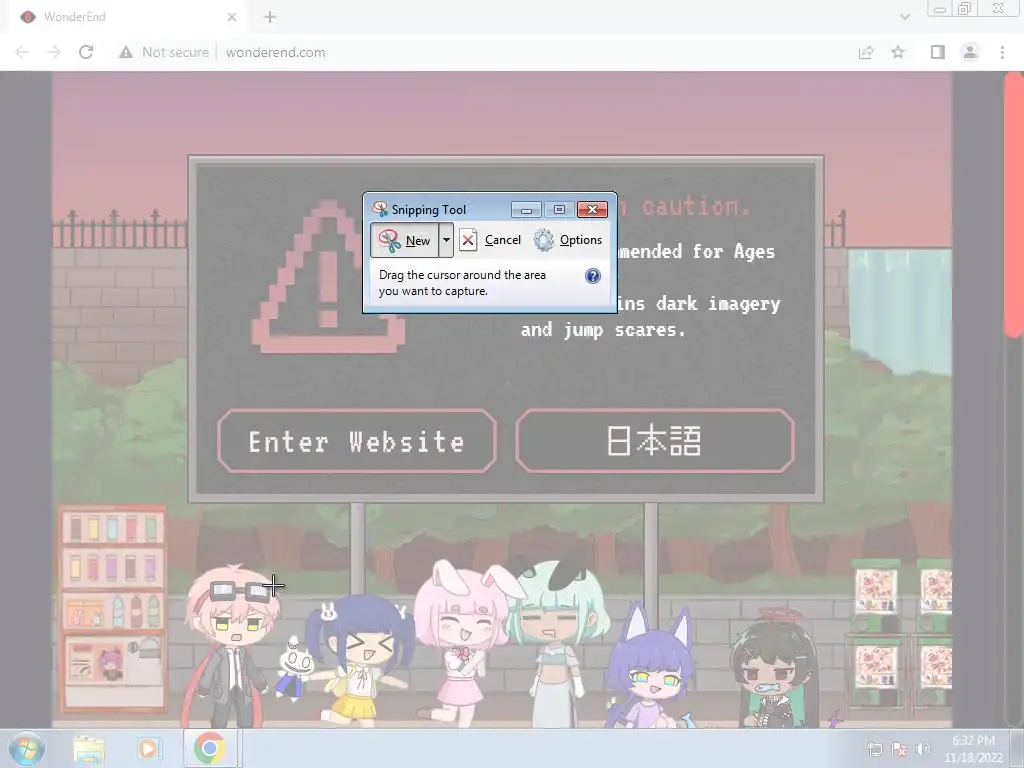The height and width of the screenshot is (768, 1024).
Task: Open Snipping Tool Options
Action: tap(568, 240)
